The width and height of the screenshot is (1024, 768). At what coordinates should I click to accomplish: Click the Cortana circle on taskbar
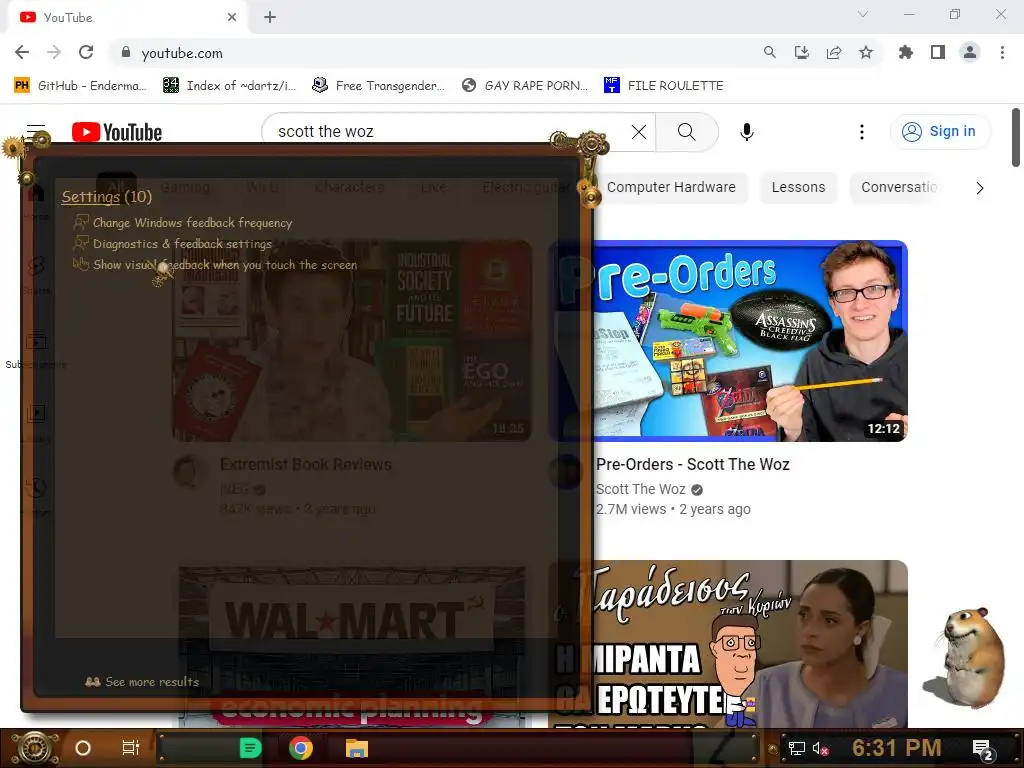(83, 748)
